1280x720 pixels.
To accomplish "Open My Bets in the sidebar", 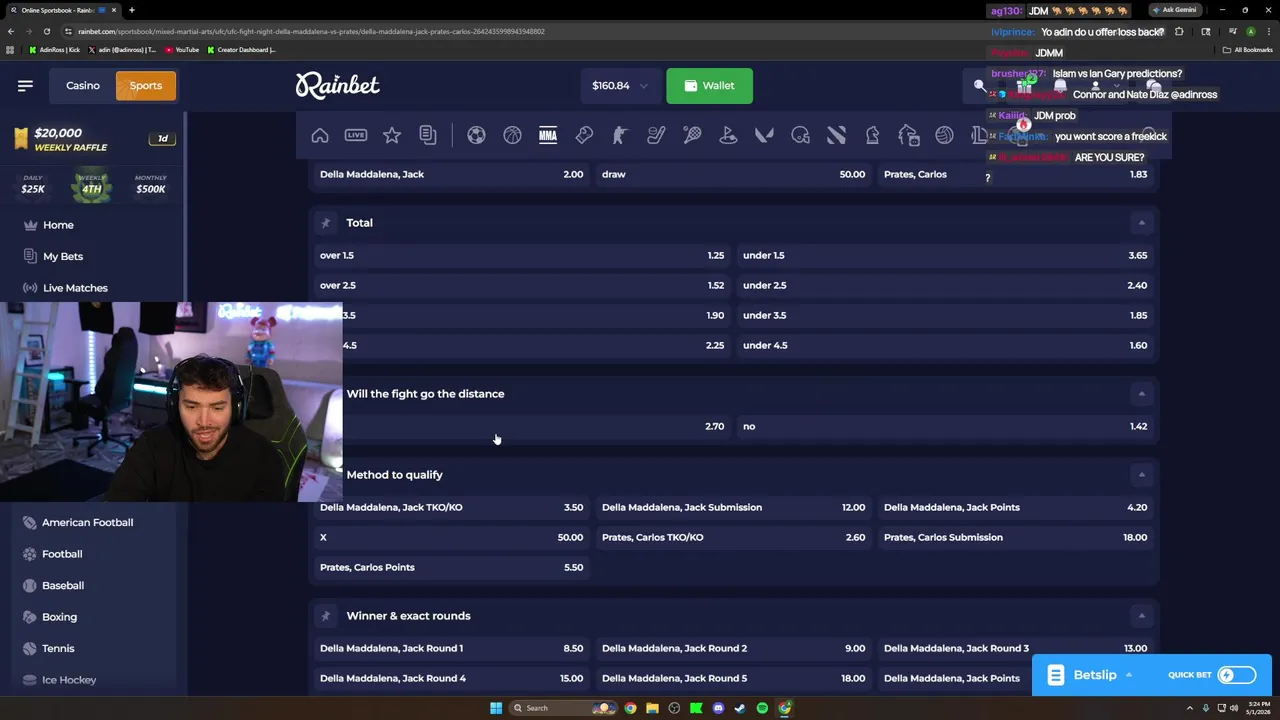I will tap(63, 257).
